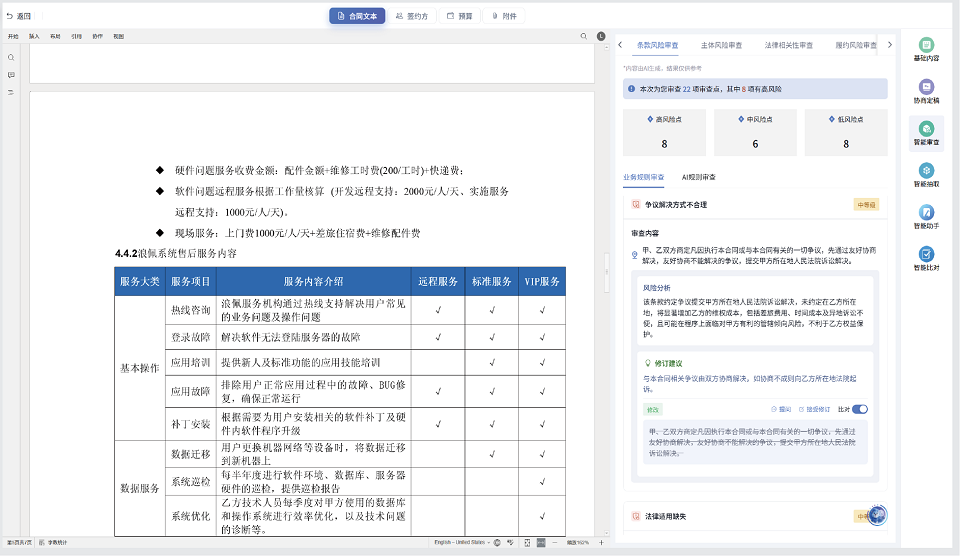Open the 布局 editor menu
This screenshot has height=557, width=960.
[55, 37]
